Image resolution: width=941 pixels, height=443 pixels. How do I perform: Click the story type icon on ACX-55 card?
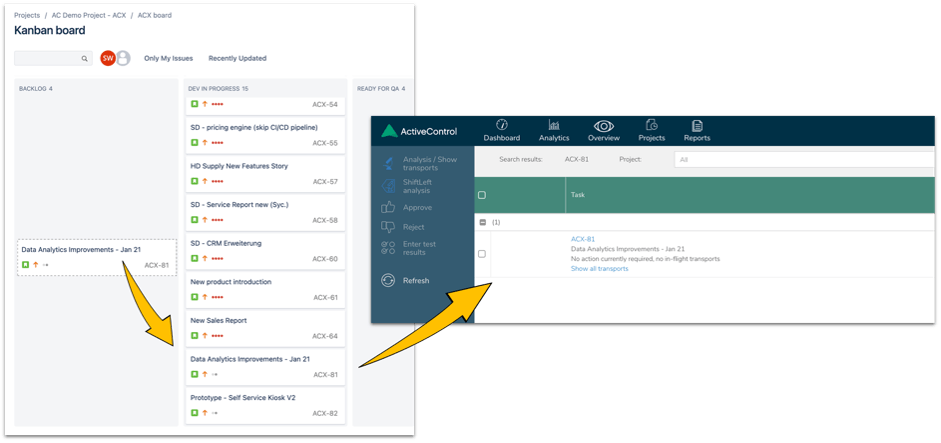point(194,143)
